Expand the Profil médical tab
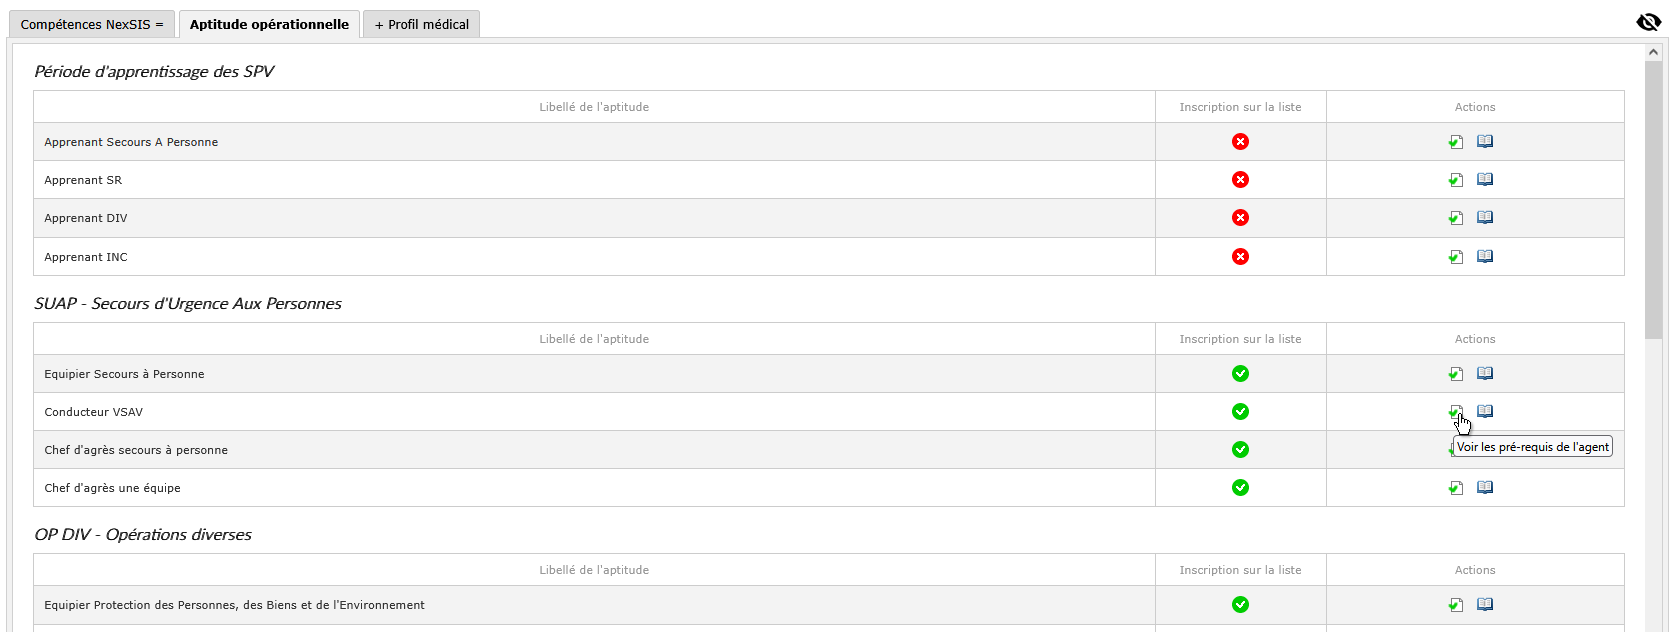 click(422, 24)
